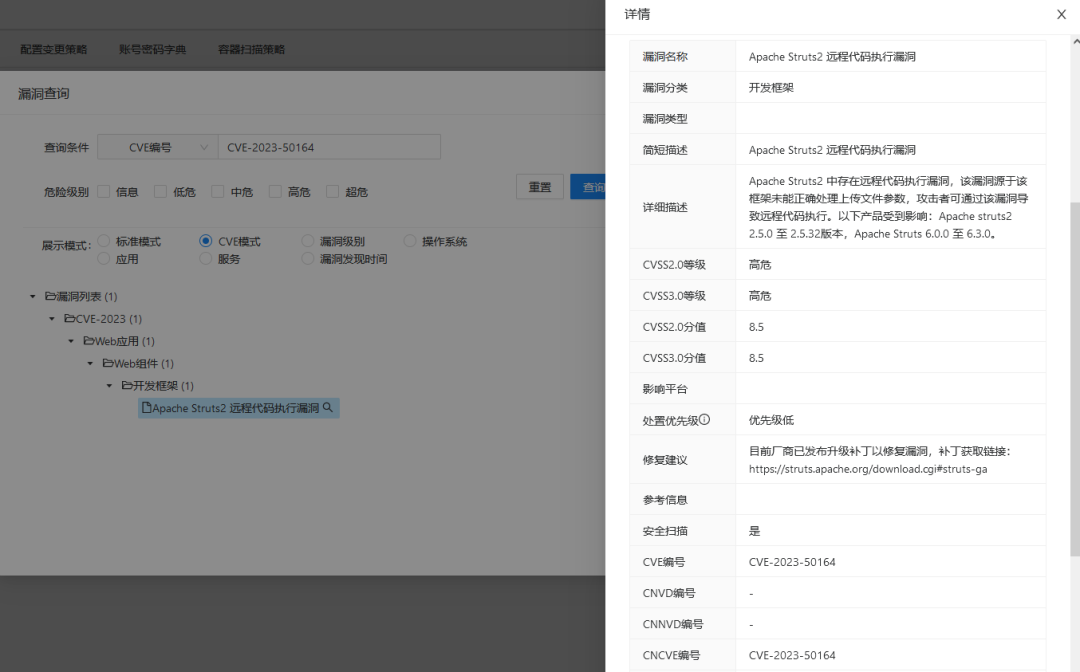Image resolution: width=1080 pixels, height=672 pixels.
Task: Open the CVE编号 query condition dropdown
Action: pos(158,147)
